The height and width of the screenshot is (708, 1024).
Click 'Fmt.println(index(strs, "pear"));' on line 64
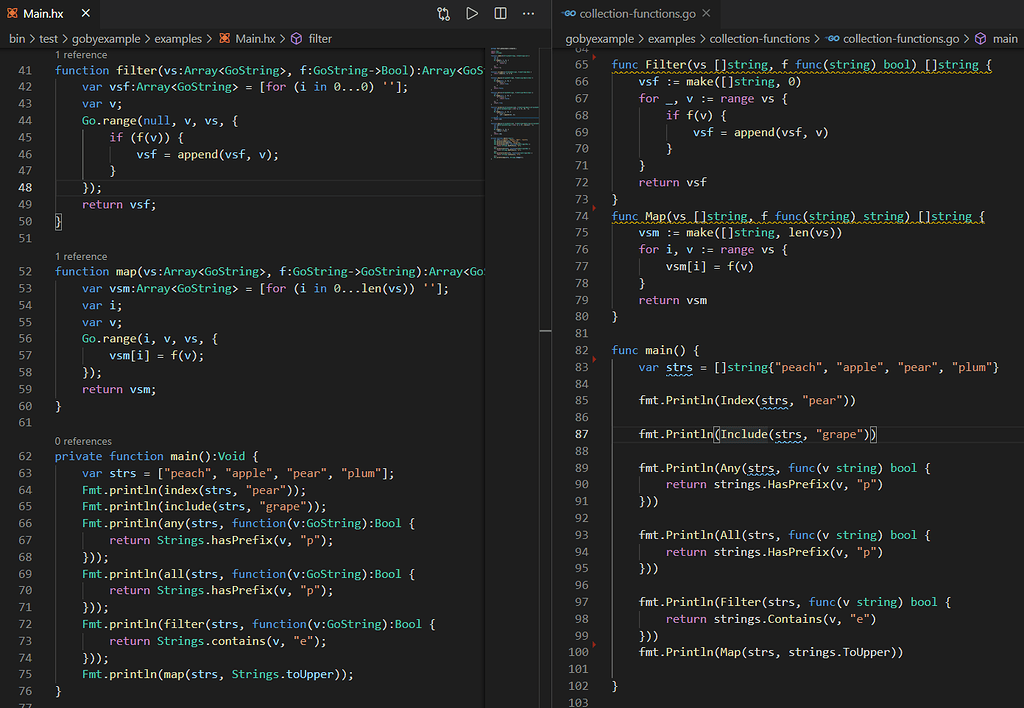click(x=194, y=490)
